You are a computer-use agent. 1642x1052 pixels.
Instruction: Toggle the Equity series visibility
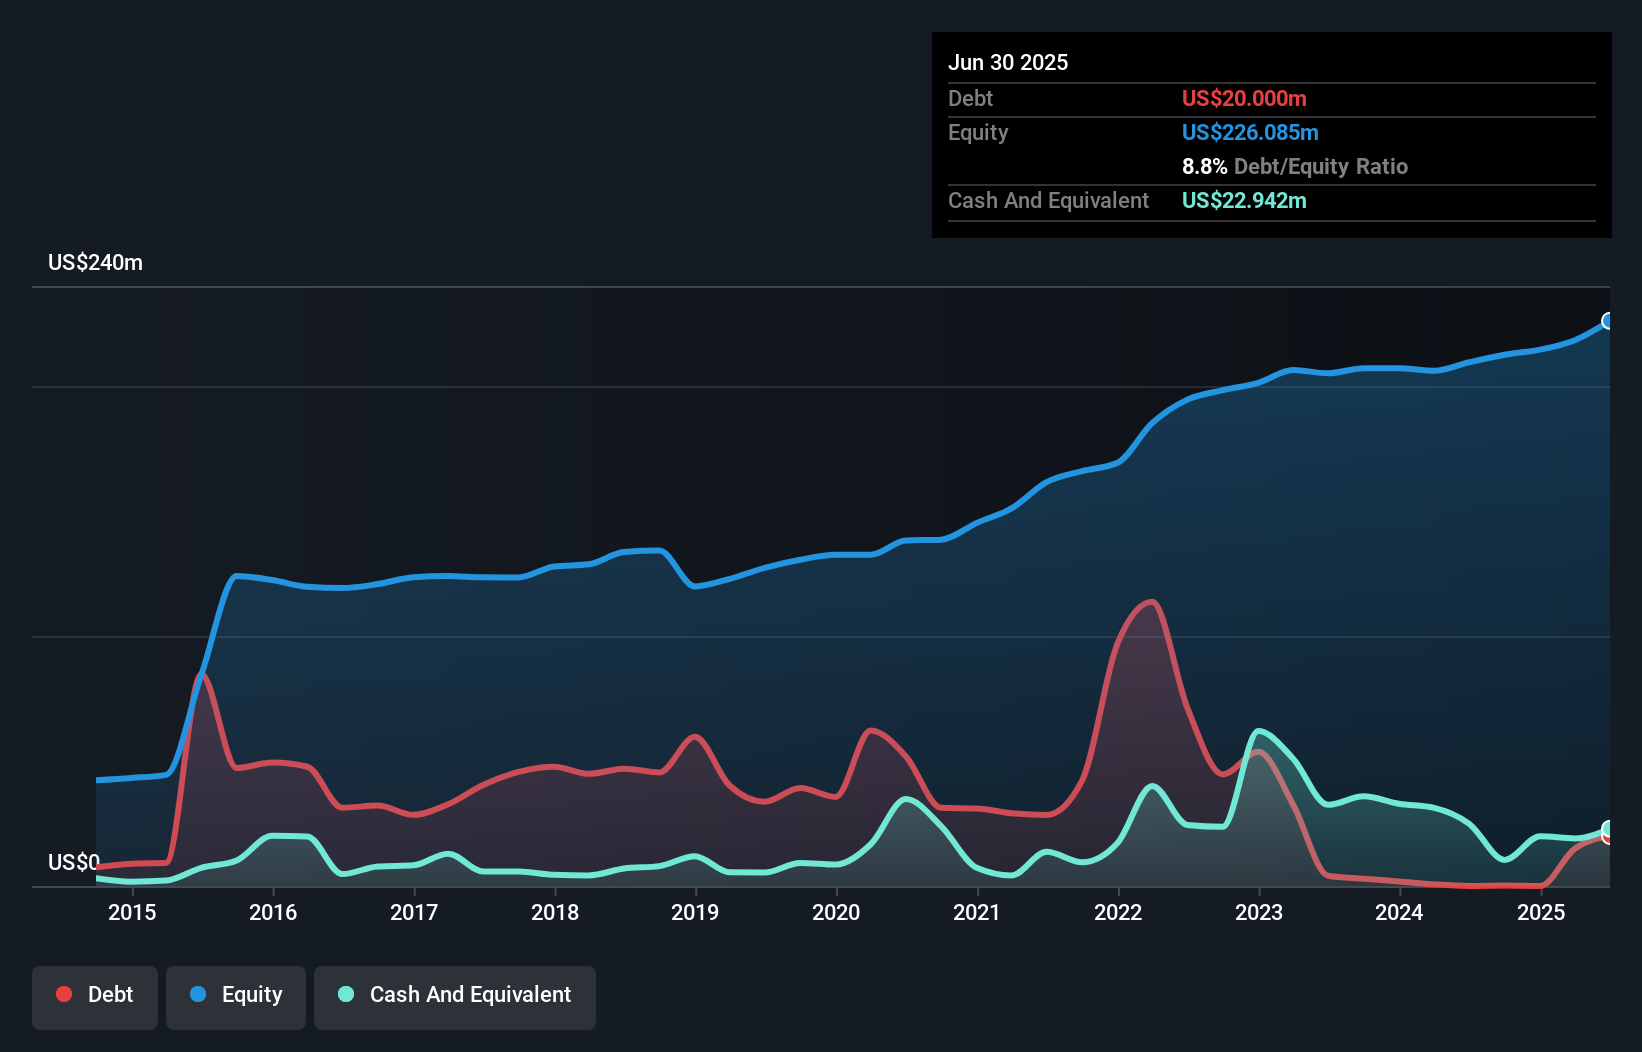click(x=236, y=995)
